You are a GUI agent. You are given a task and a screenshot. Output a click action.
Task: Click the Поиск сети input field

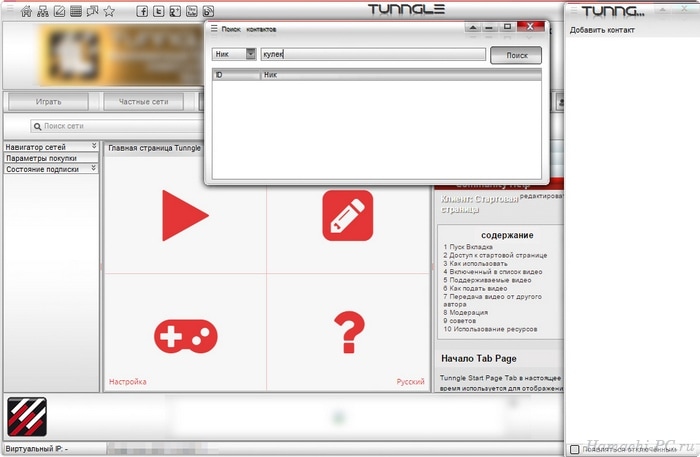(x=117, y=126)
